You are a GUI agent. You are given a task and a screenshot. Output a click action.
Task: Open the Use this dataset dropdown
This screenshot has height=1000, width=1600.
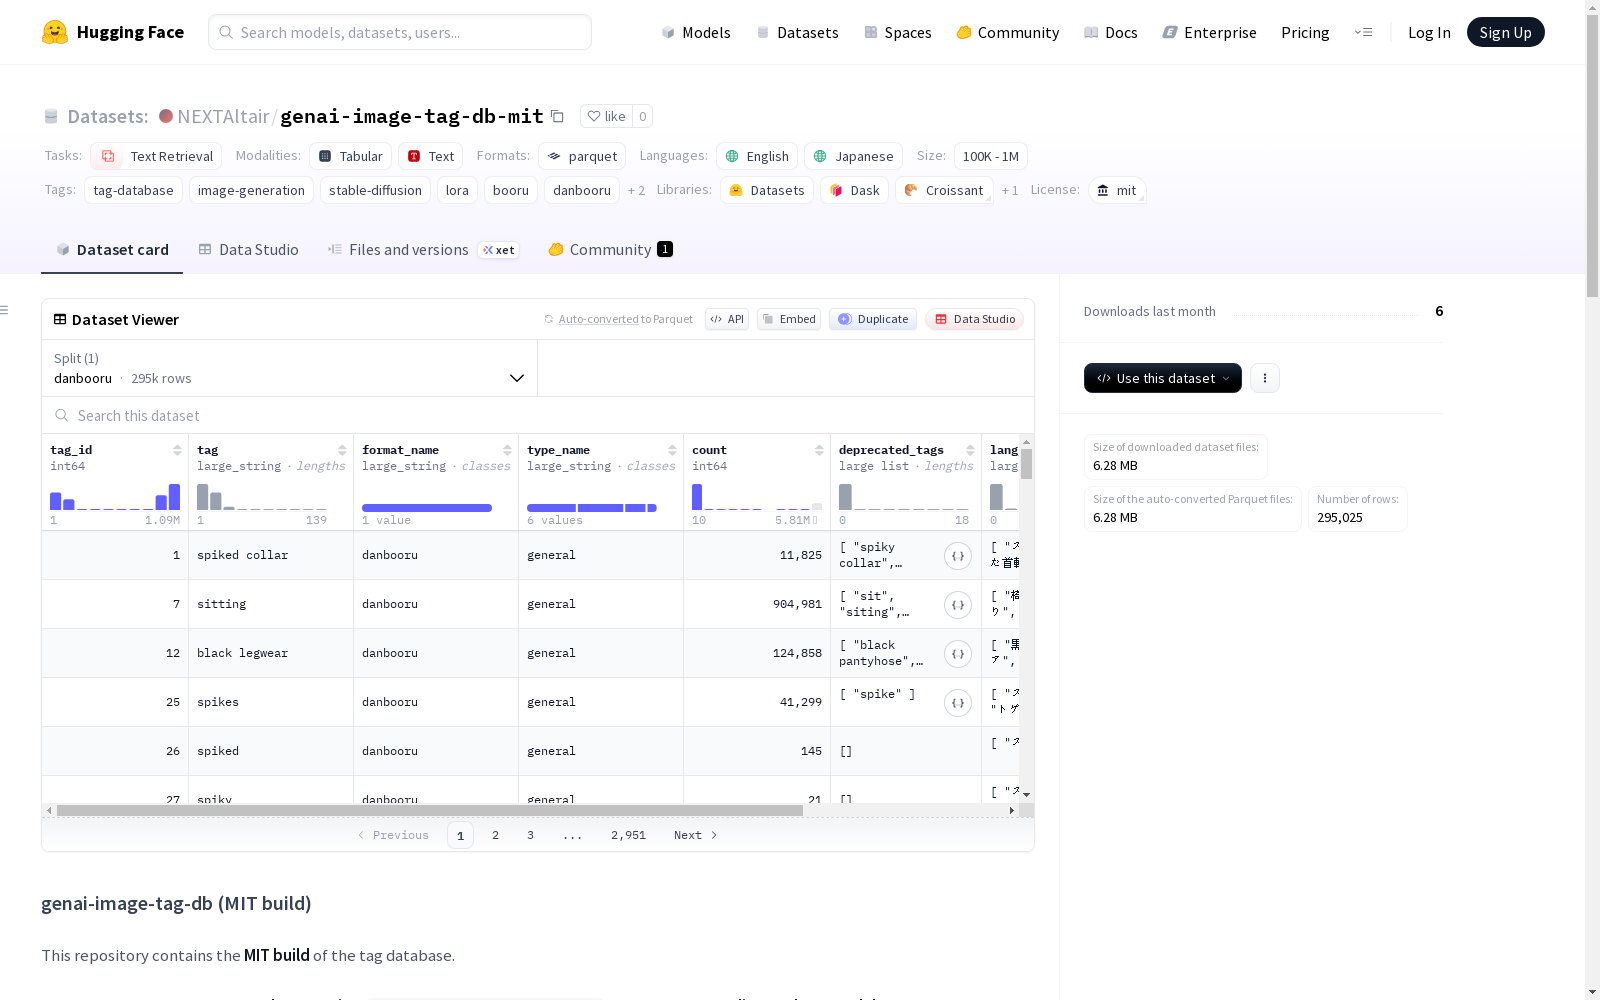(1163, 378)
